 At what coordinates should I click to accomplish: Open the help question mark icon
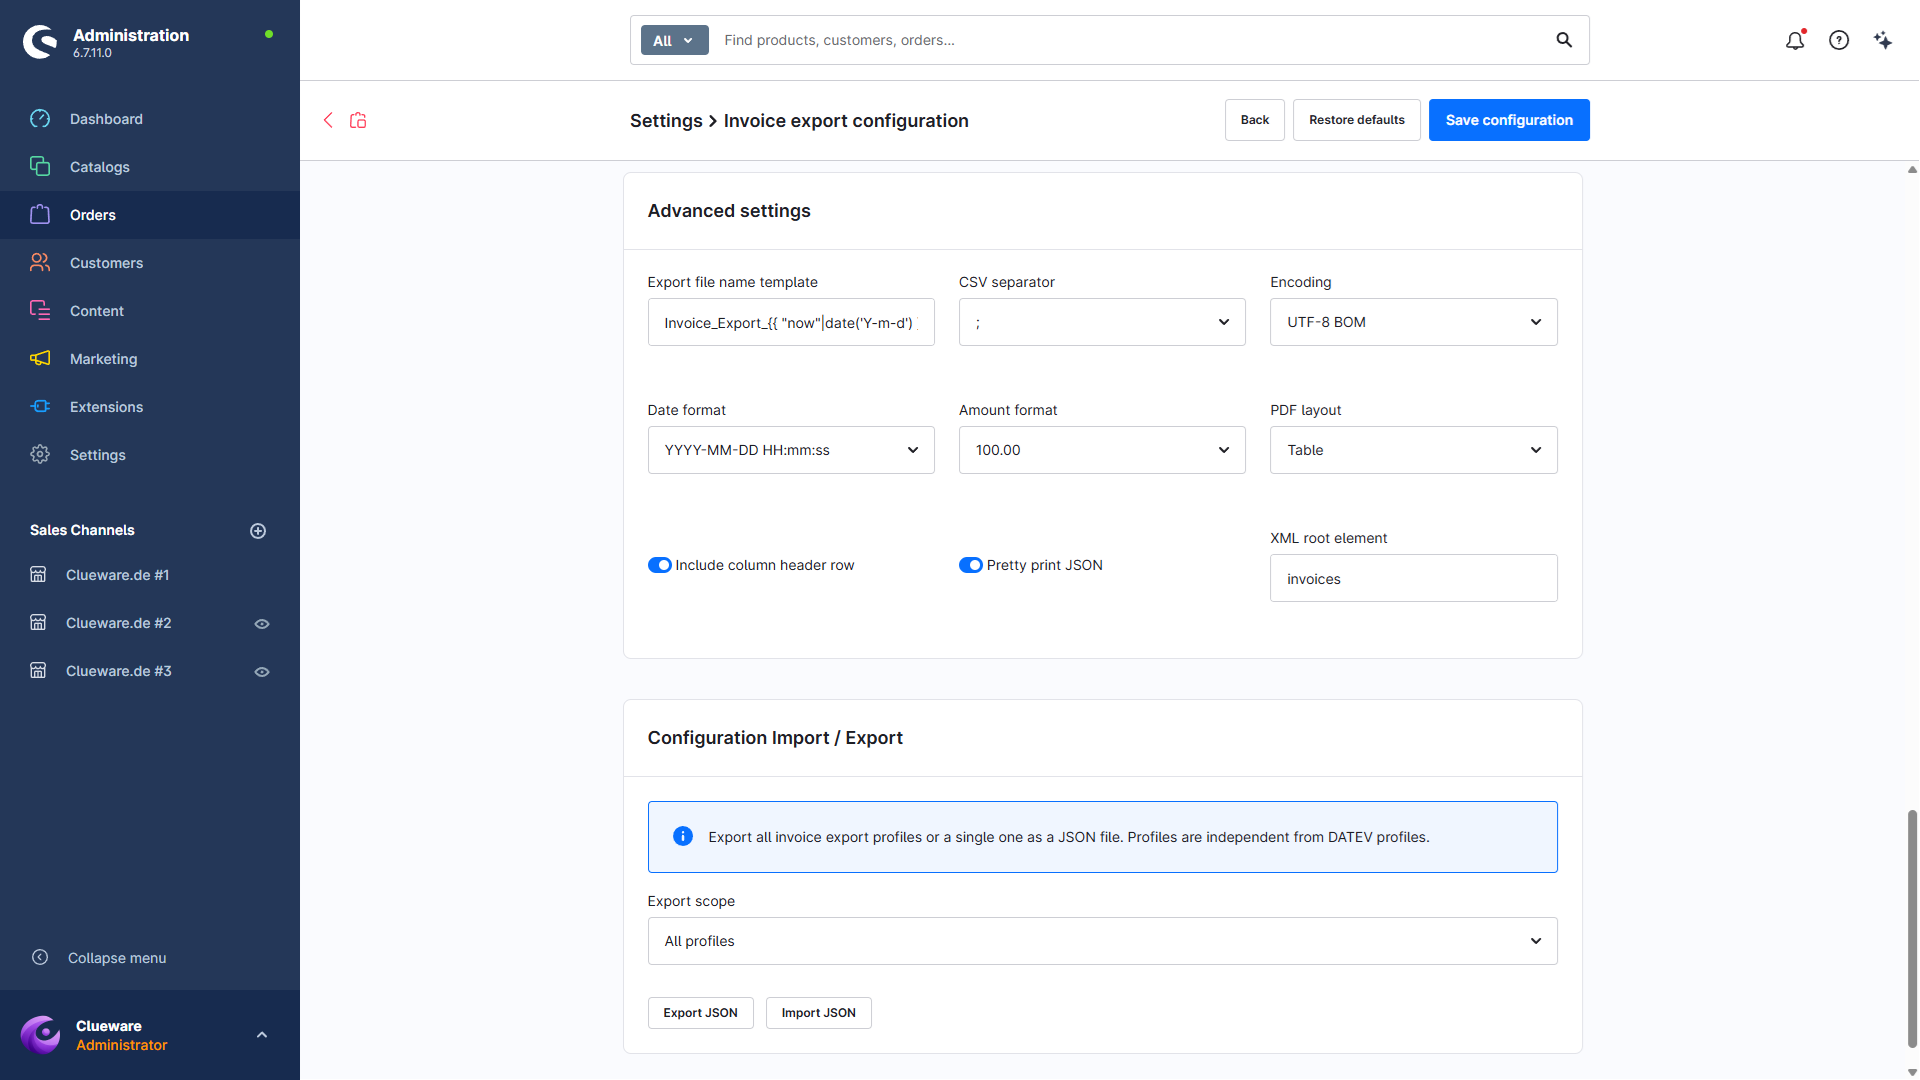pyautogui.click(x=1839, y=40)
